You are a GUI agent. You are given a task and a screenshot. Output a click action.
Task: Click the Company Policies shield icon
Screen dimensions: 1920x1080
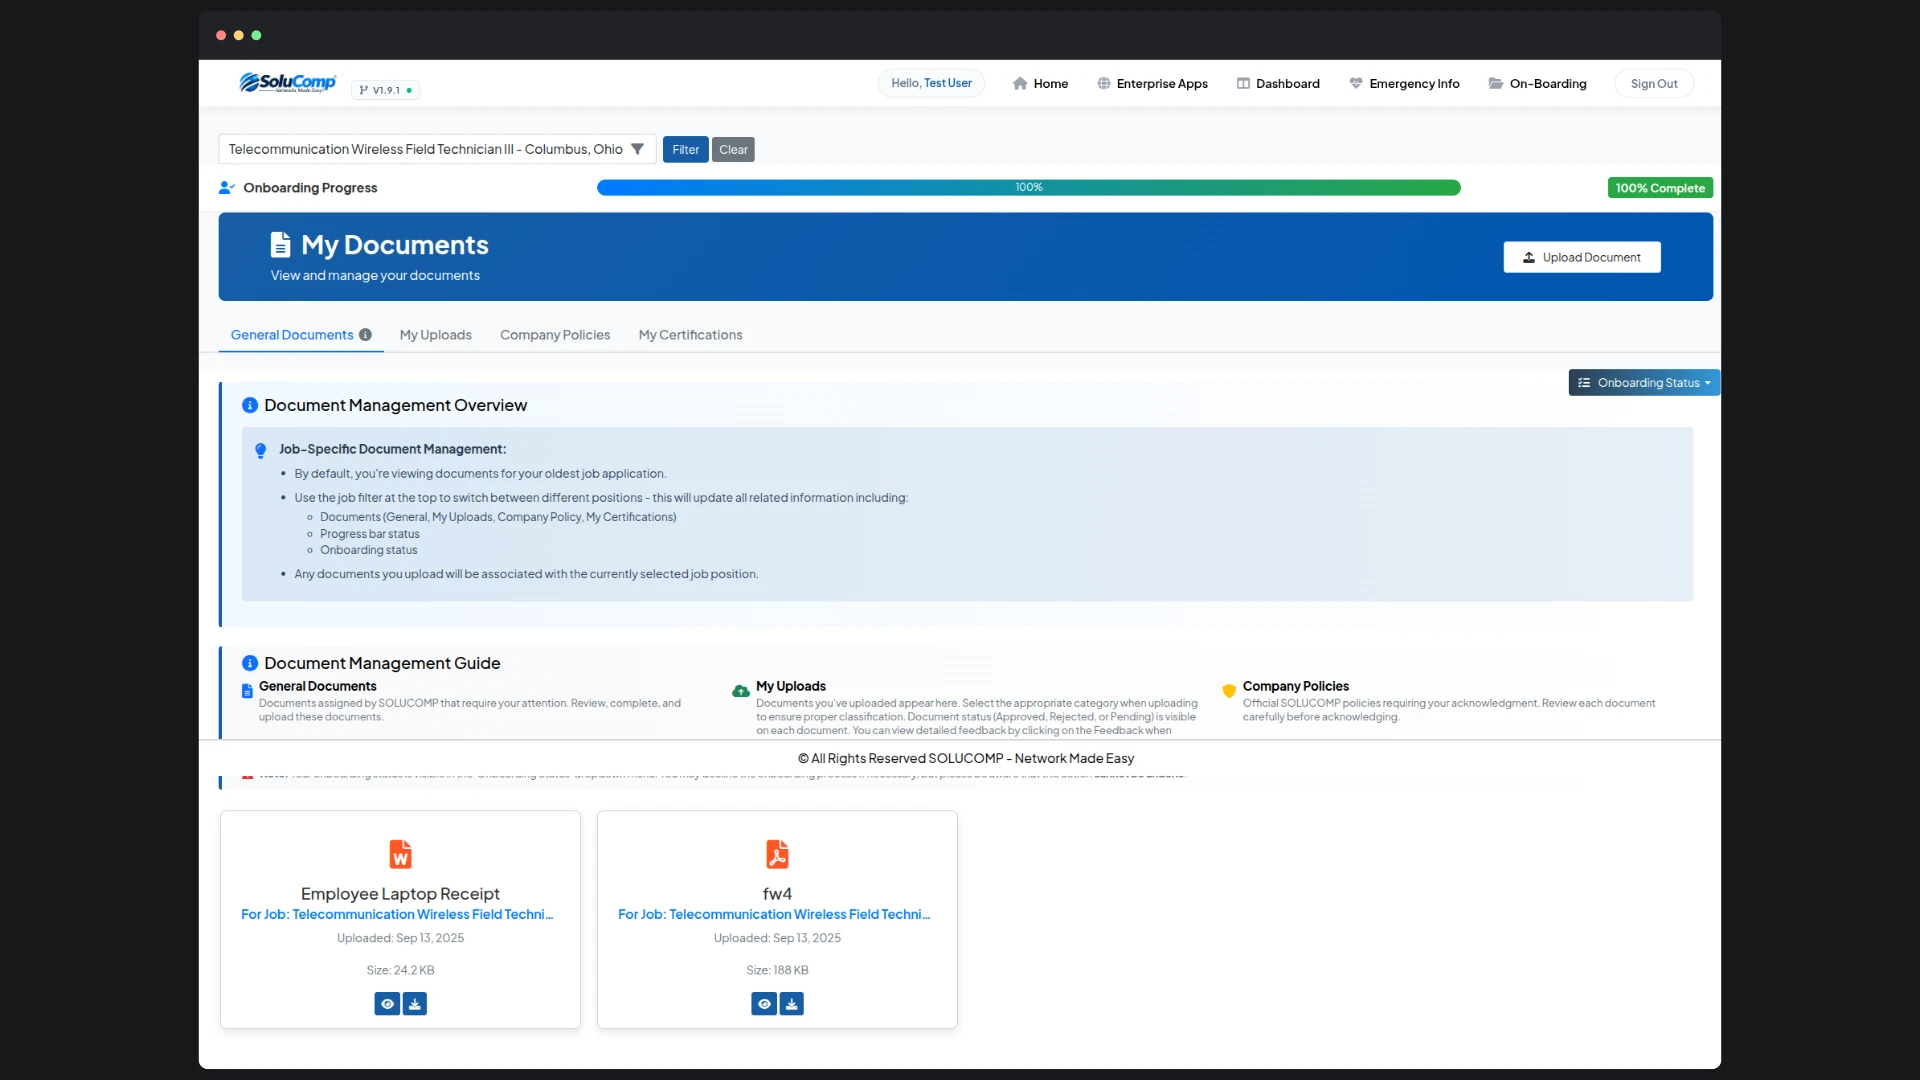(1229, 691)
